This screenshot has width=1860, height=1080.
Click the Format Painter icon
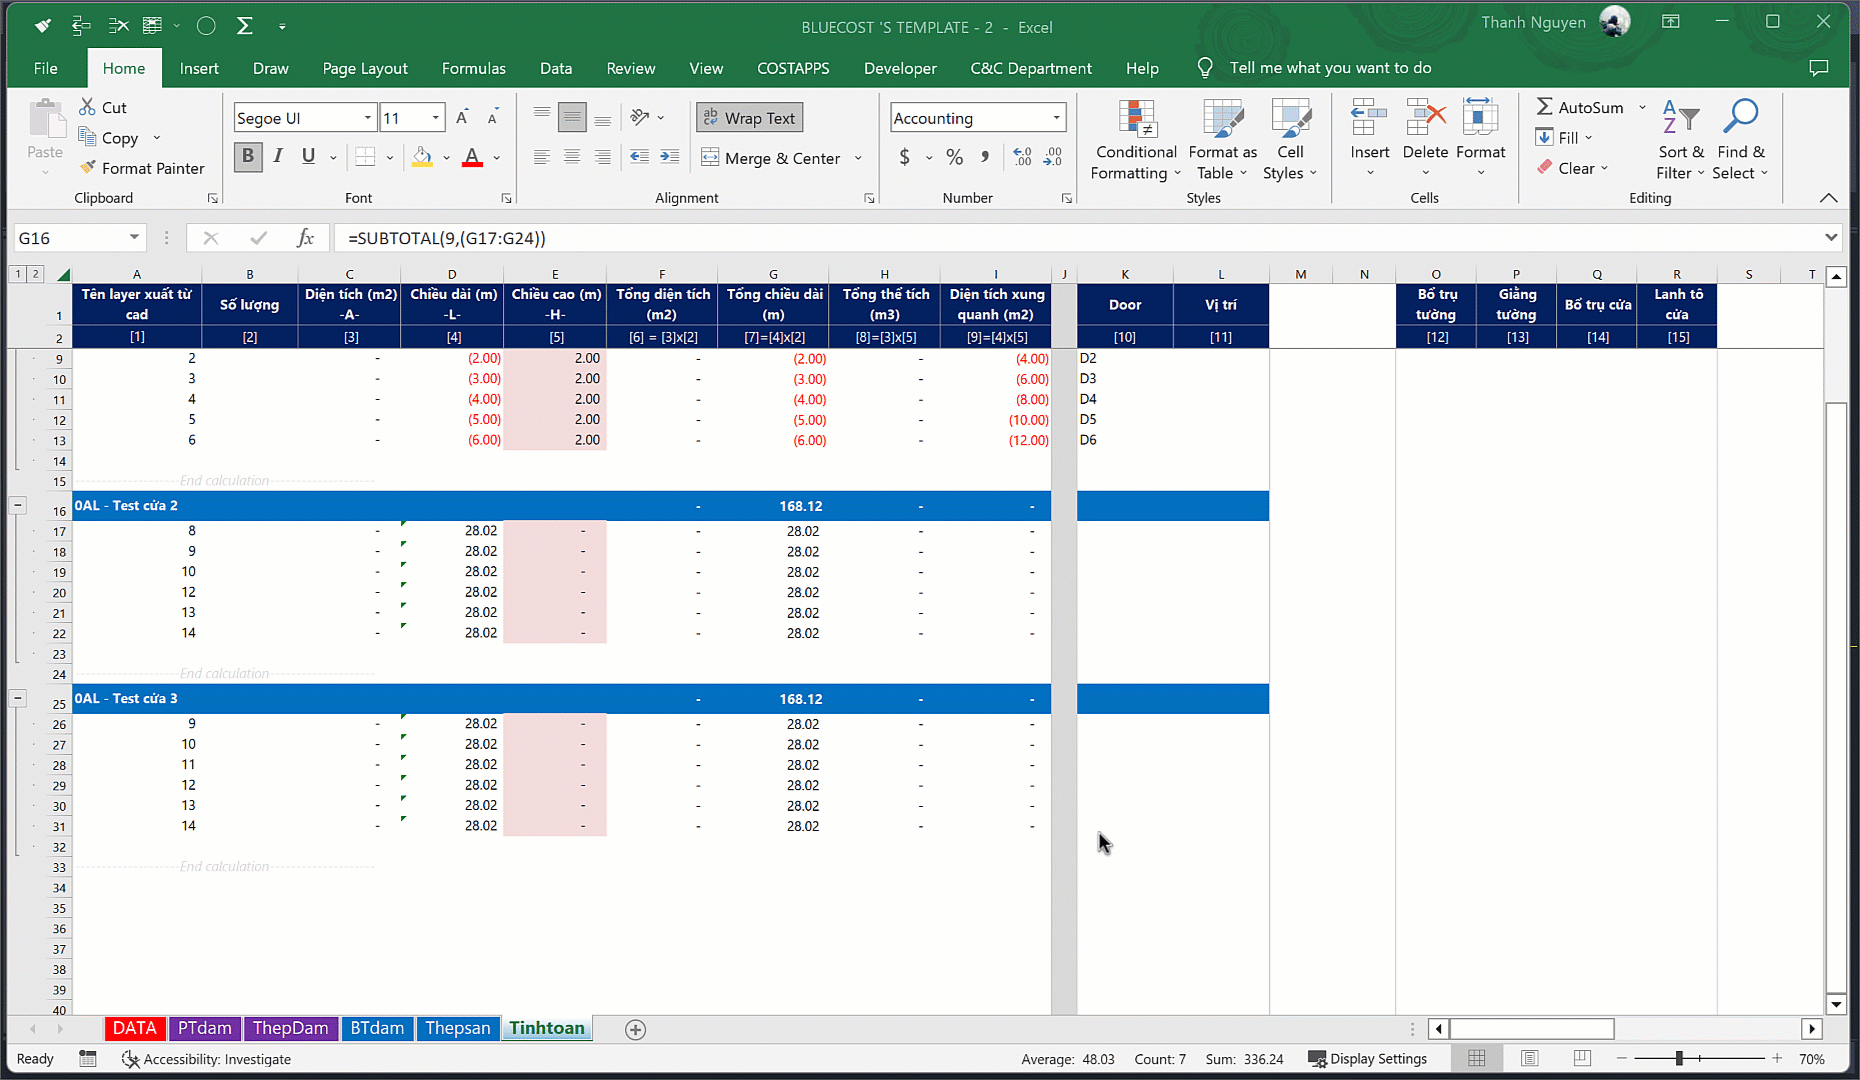point(89,168)
